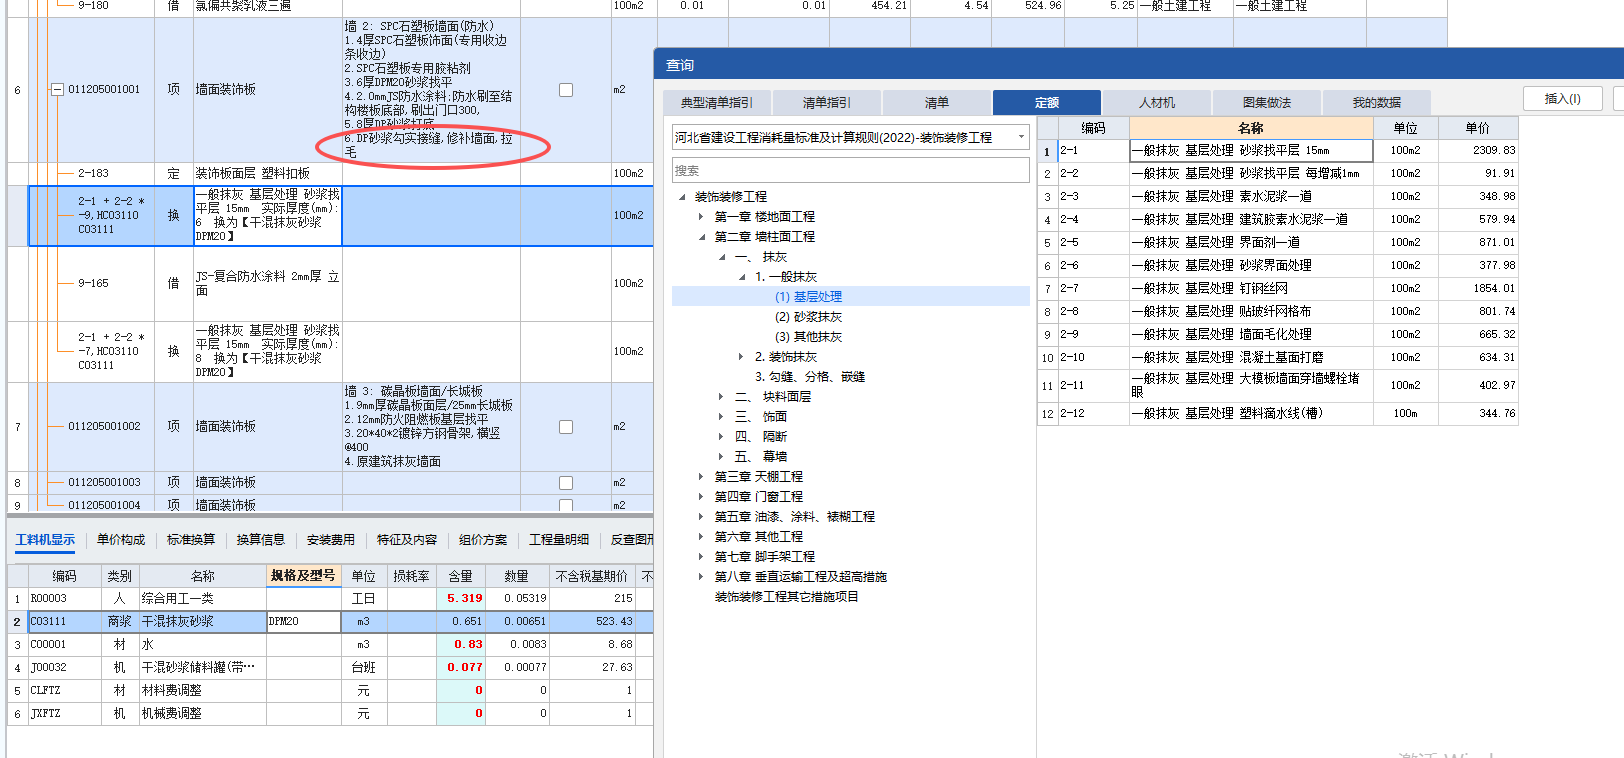Select 3. 勾缝、分格、嵌缝 tree item
Viewport: 1624px width, 758px height.
(810, 377)
